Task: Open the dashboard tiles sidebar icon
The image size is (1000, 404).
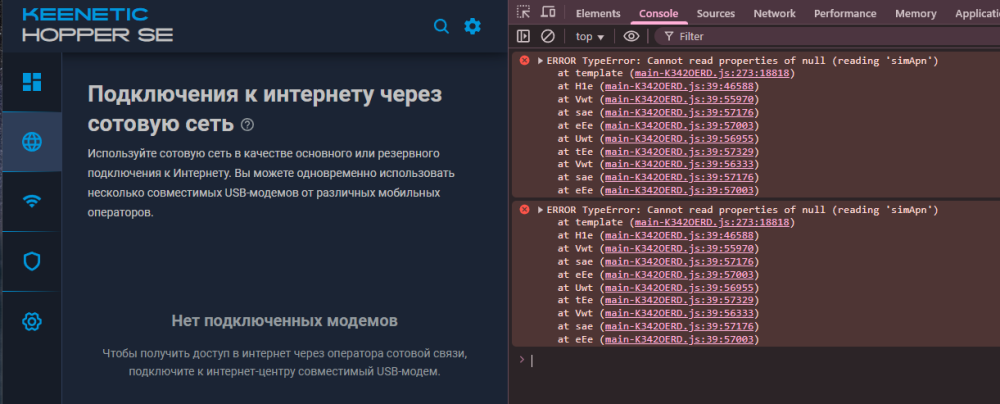Action: 32,82
